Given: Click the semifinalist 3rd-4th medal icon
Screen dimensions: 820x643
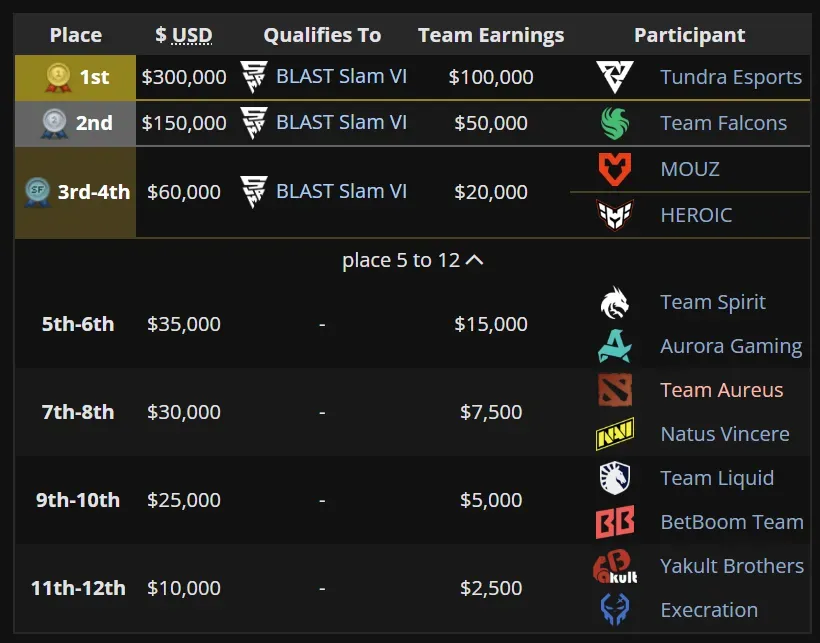Looking at the screenshot, I should (x=38, y=192).
